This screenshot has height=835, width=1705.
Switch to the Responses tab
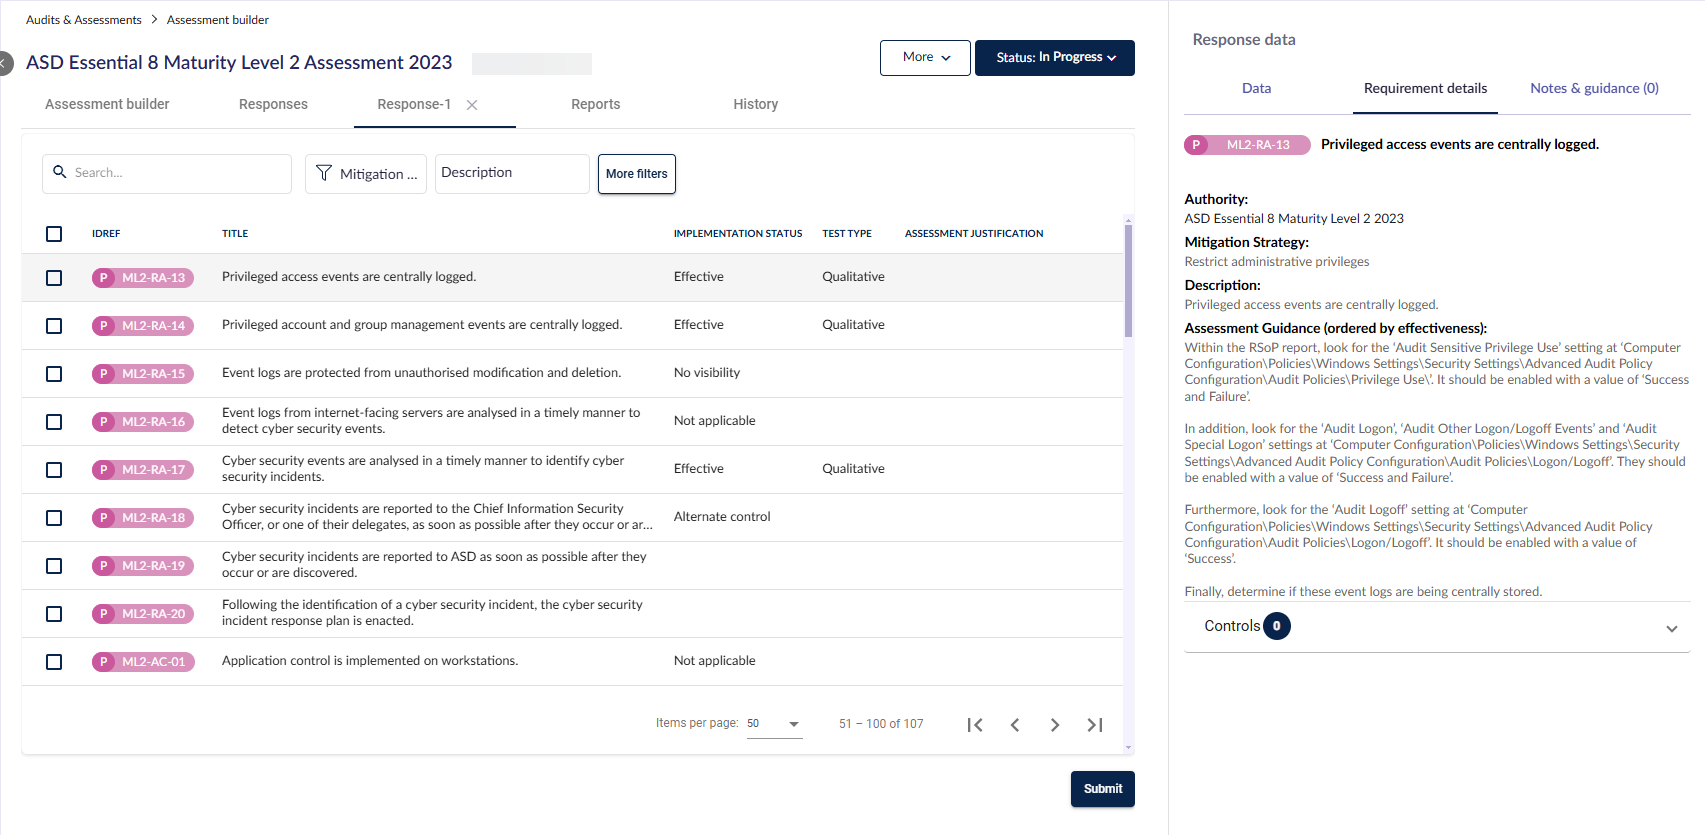pyautogui.click(x=273, y=104)
